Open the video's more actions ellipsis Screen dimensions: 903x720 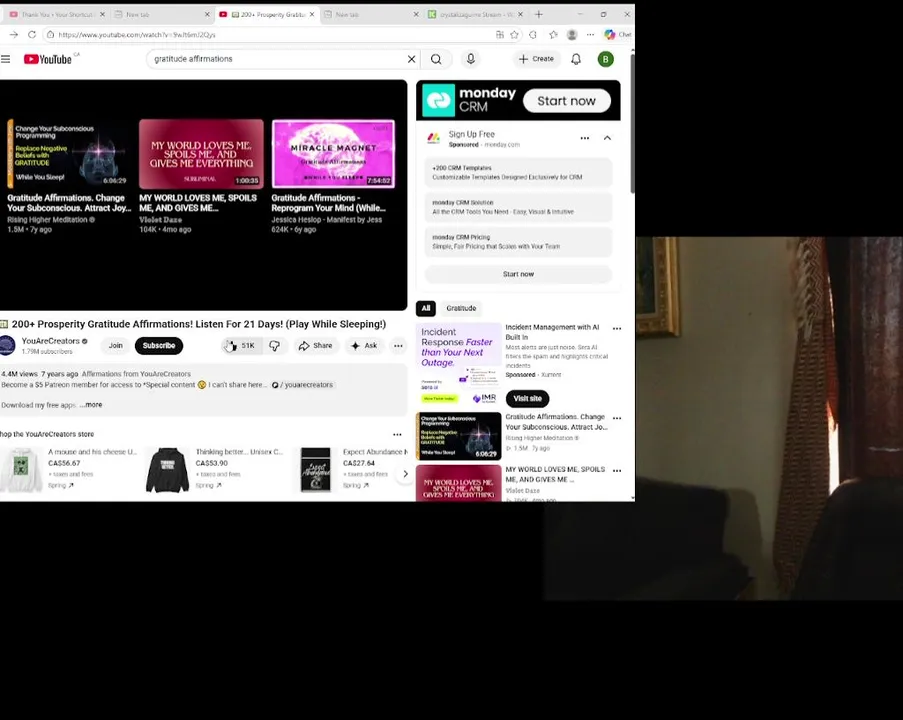coord(398,346)
